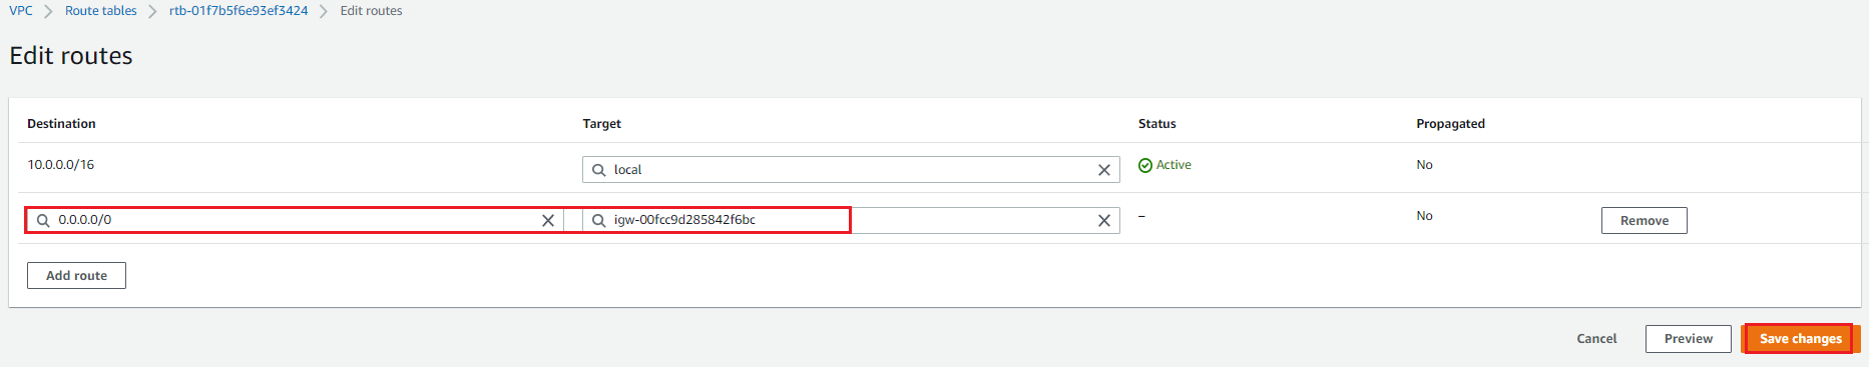1873x367 pixels.
Task: Click the Edit routes breadcrumb text
Action: tap(371, 11)
